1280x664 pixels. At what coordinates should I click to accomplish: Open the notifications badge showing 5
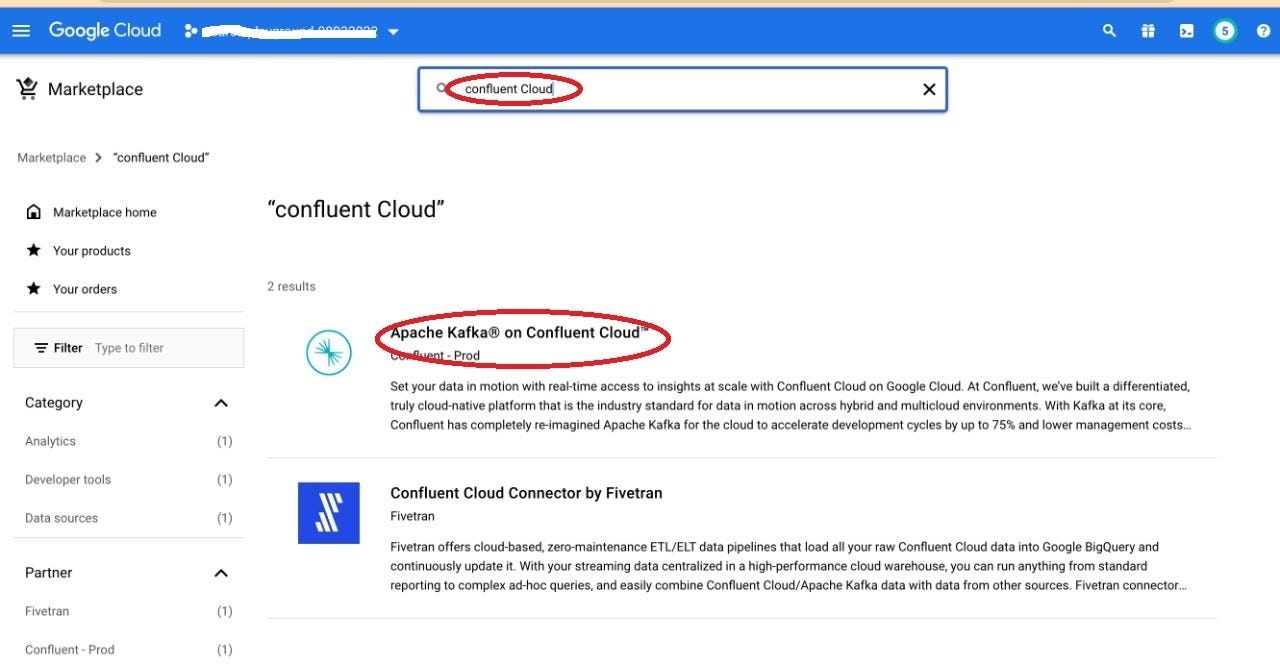coord(1225,31)
